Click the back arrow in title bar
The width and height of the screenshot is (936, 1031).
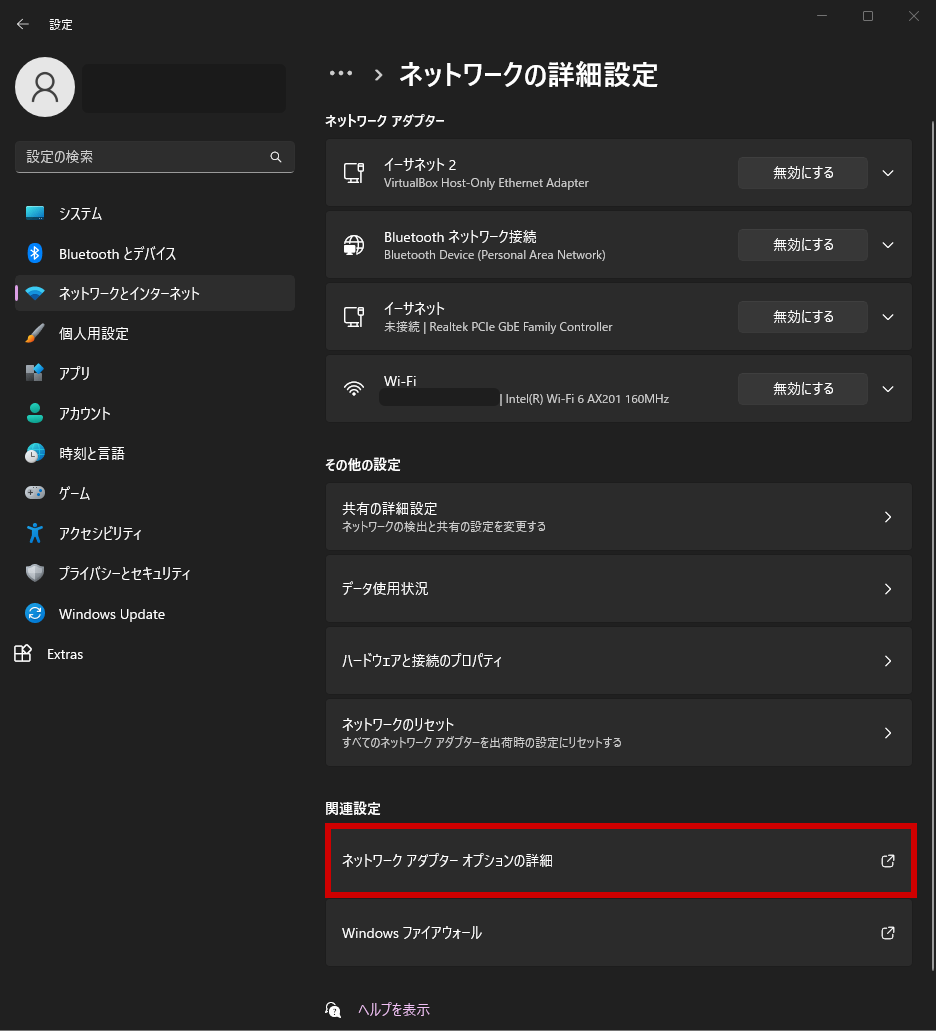tap(23, 24)
